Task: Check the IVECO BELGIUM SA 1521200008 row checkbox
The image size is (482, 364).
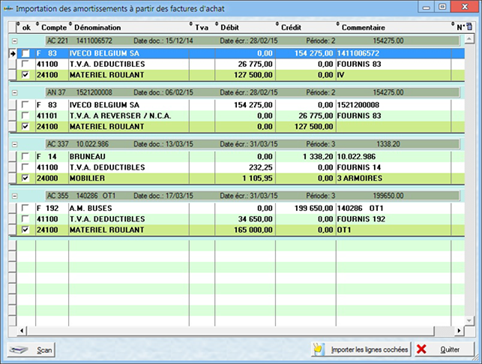Action: coord(25,105)
